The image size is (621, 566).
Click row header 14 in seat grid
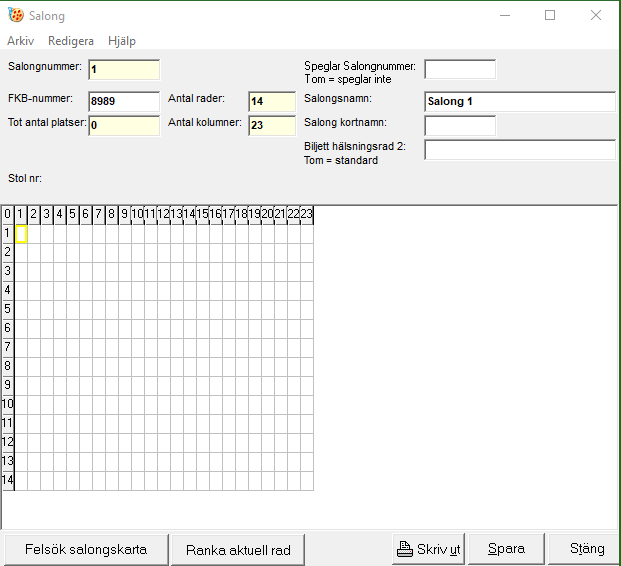[7, 480]
